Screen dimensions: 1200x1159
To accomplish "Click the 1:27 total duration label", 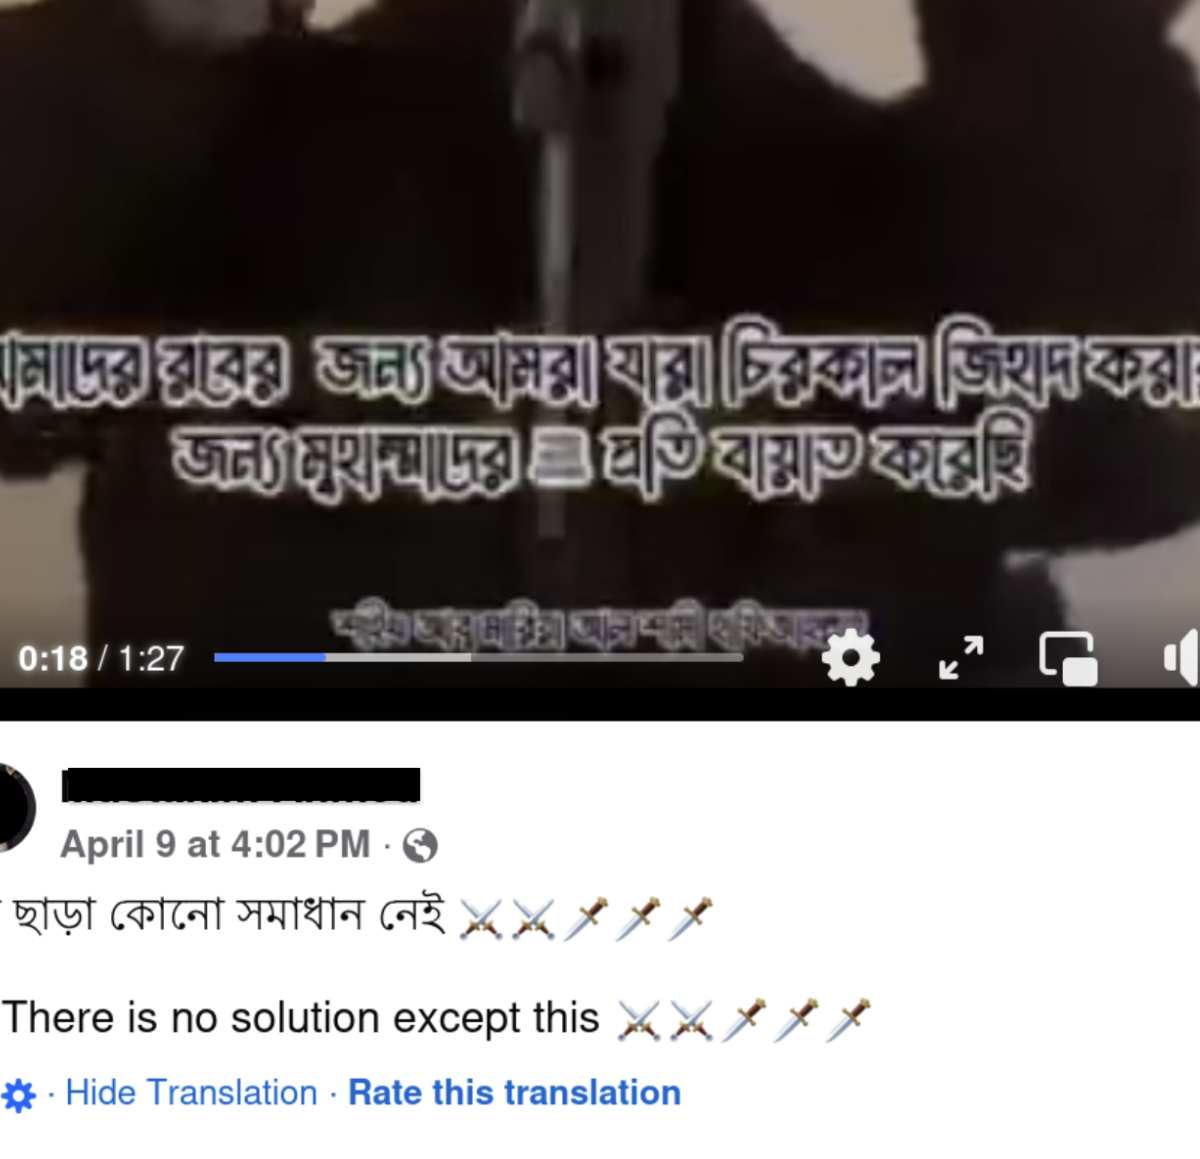I will 151,658.
